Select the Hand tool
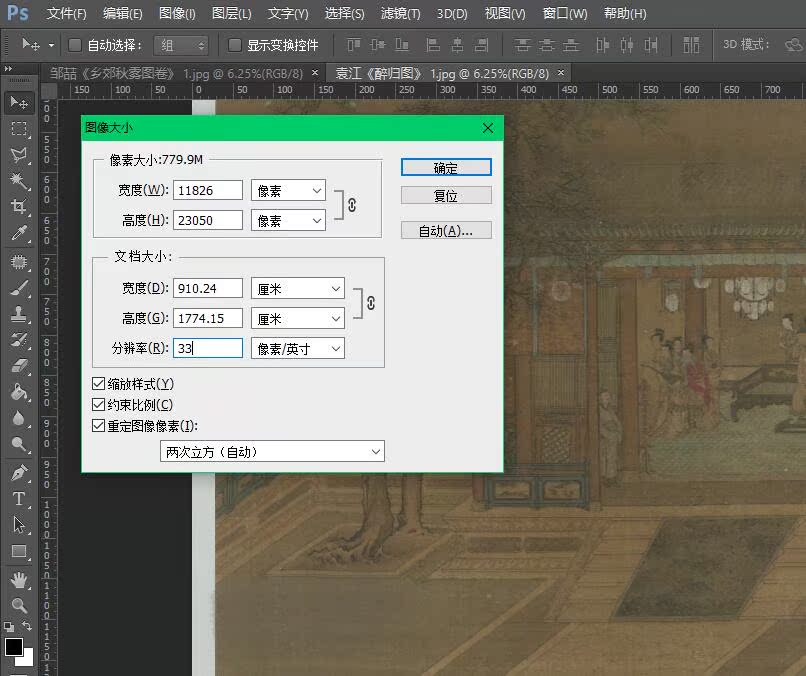 pos(19,580)
